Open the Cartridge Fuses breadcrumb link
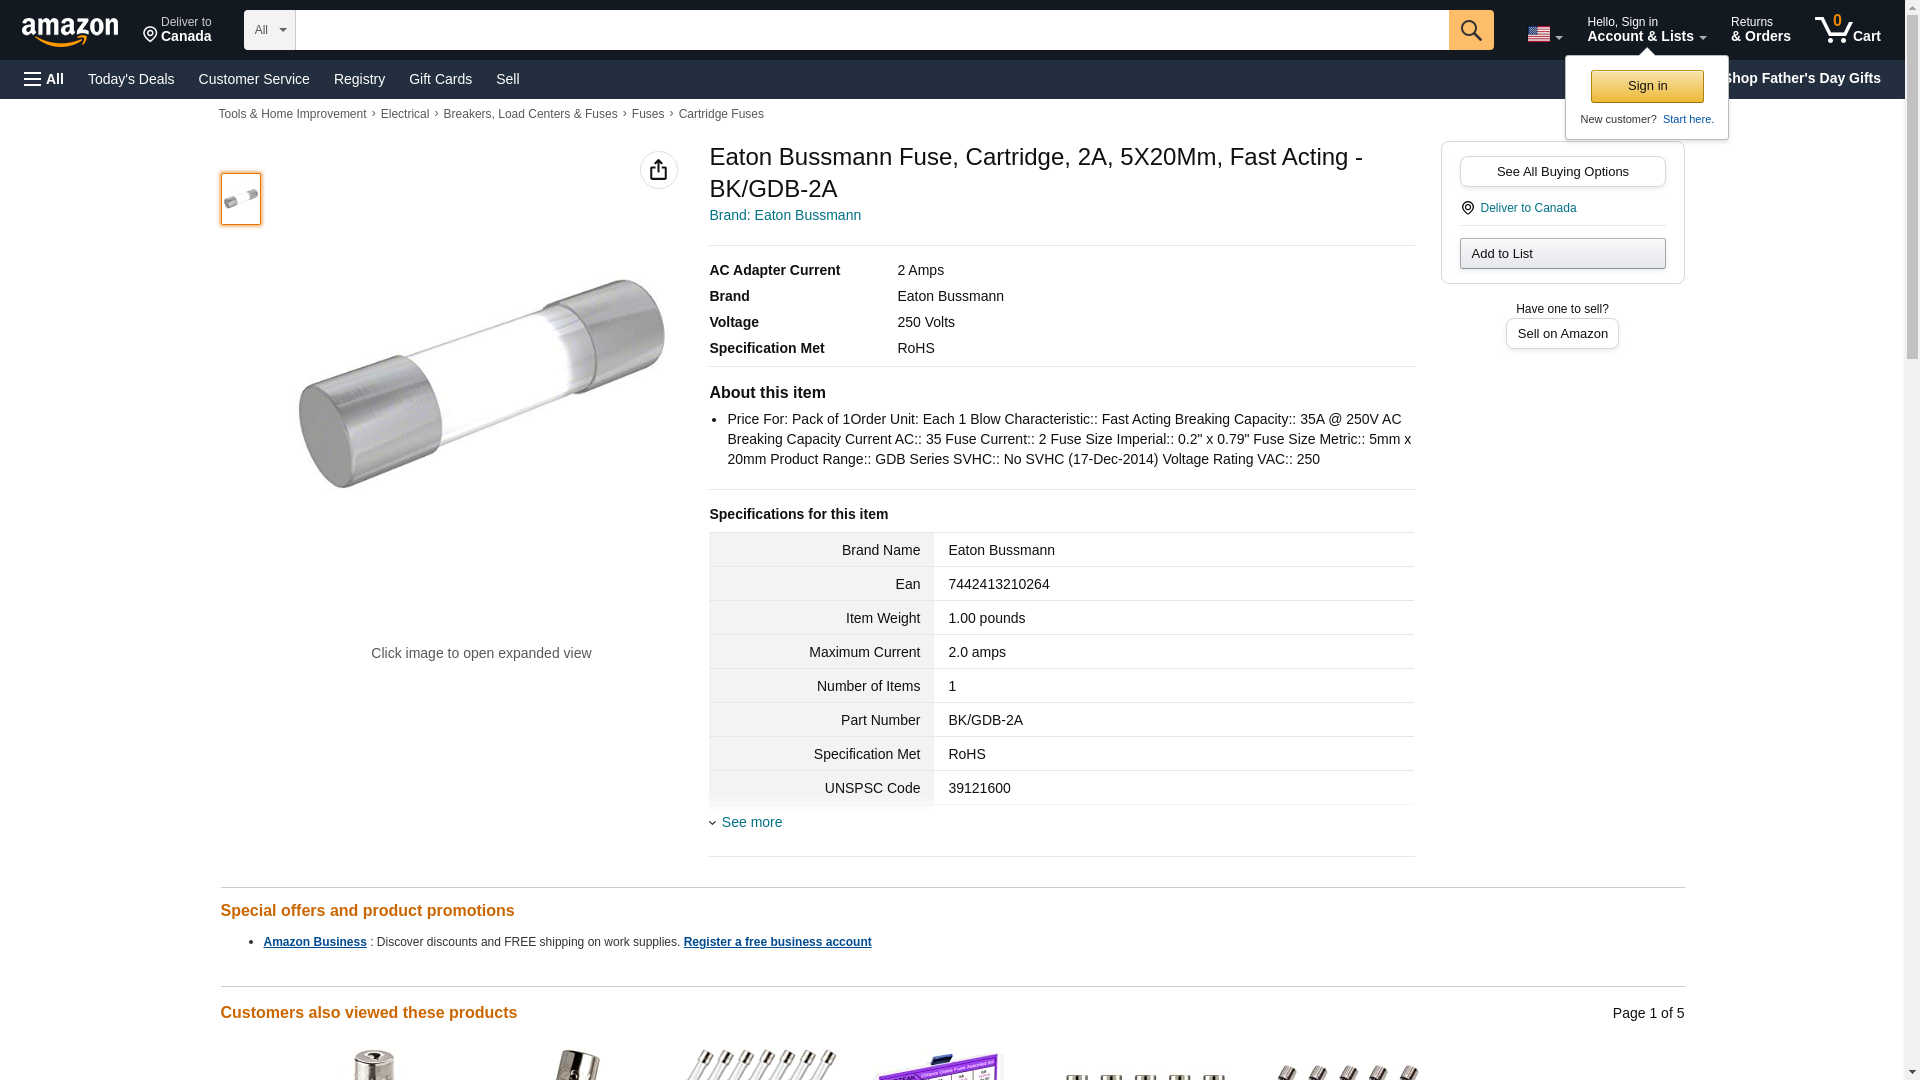The width and height of the screenshot is (1920, 1080). 720,114
